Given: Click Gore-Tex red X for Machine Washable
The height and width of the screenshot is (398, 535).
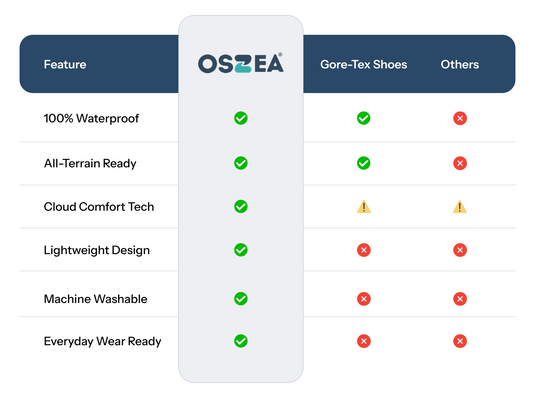Looking at the screenshot, I should tap(364, 299).
